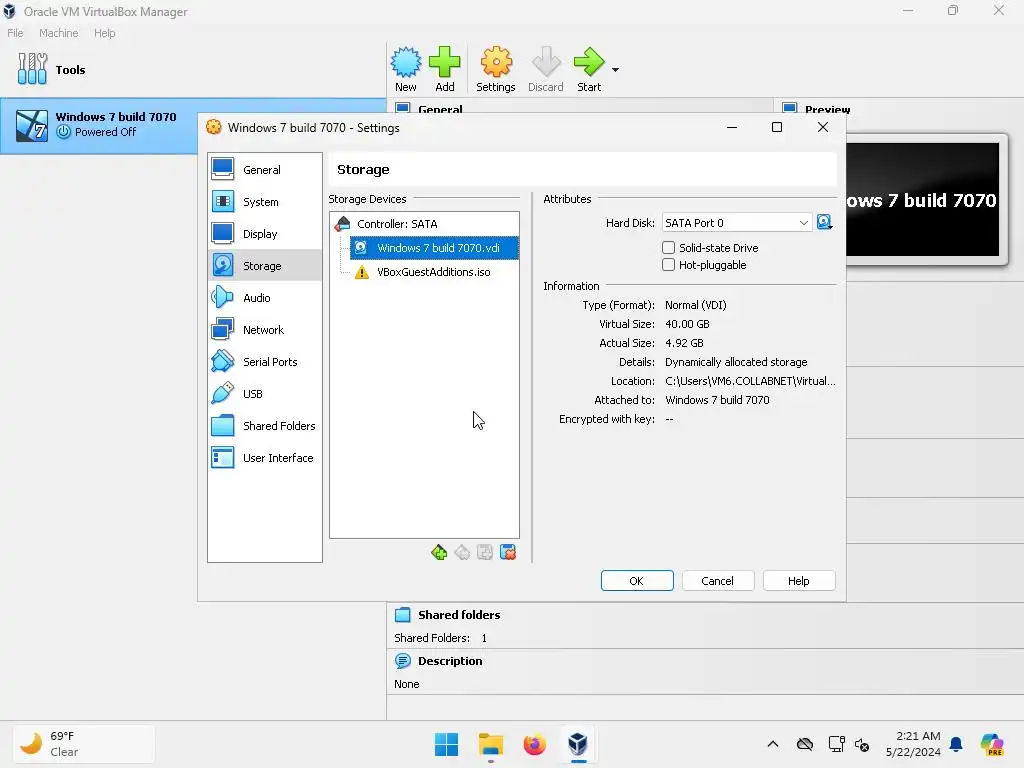Click the Help button in Settings dialog

pos(799,581)
